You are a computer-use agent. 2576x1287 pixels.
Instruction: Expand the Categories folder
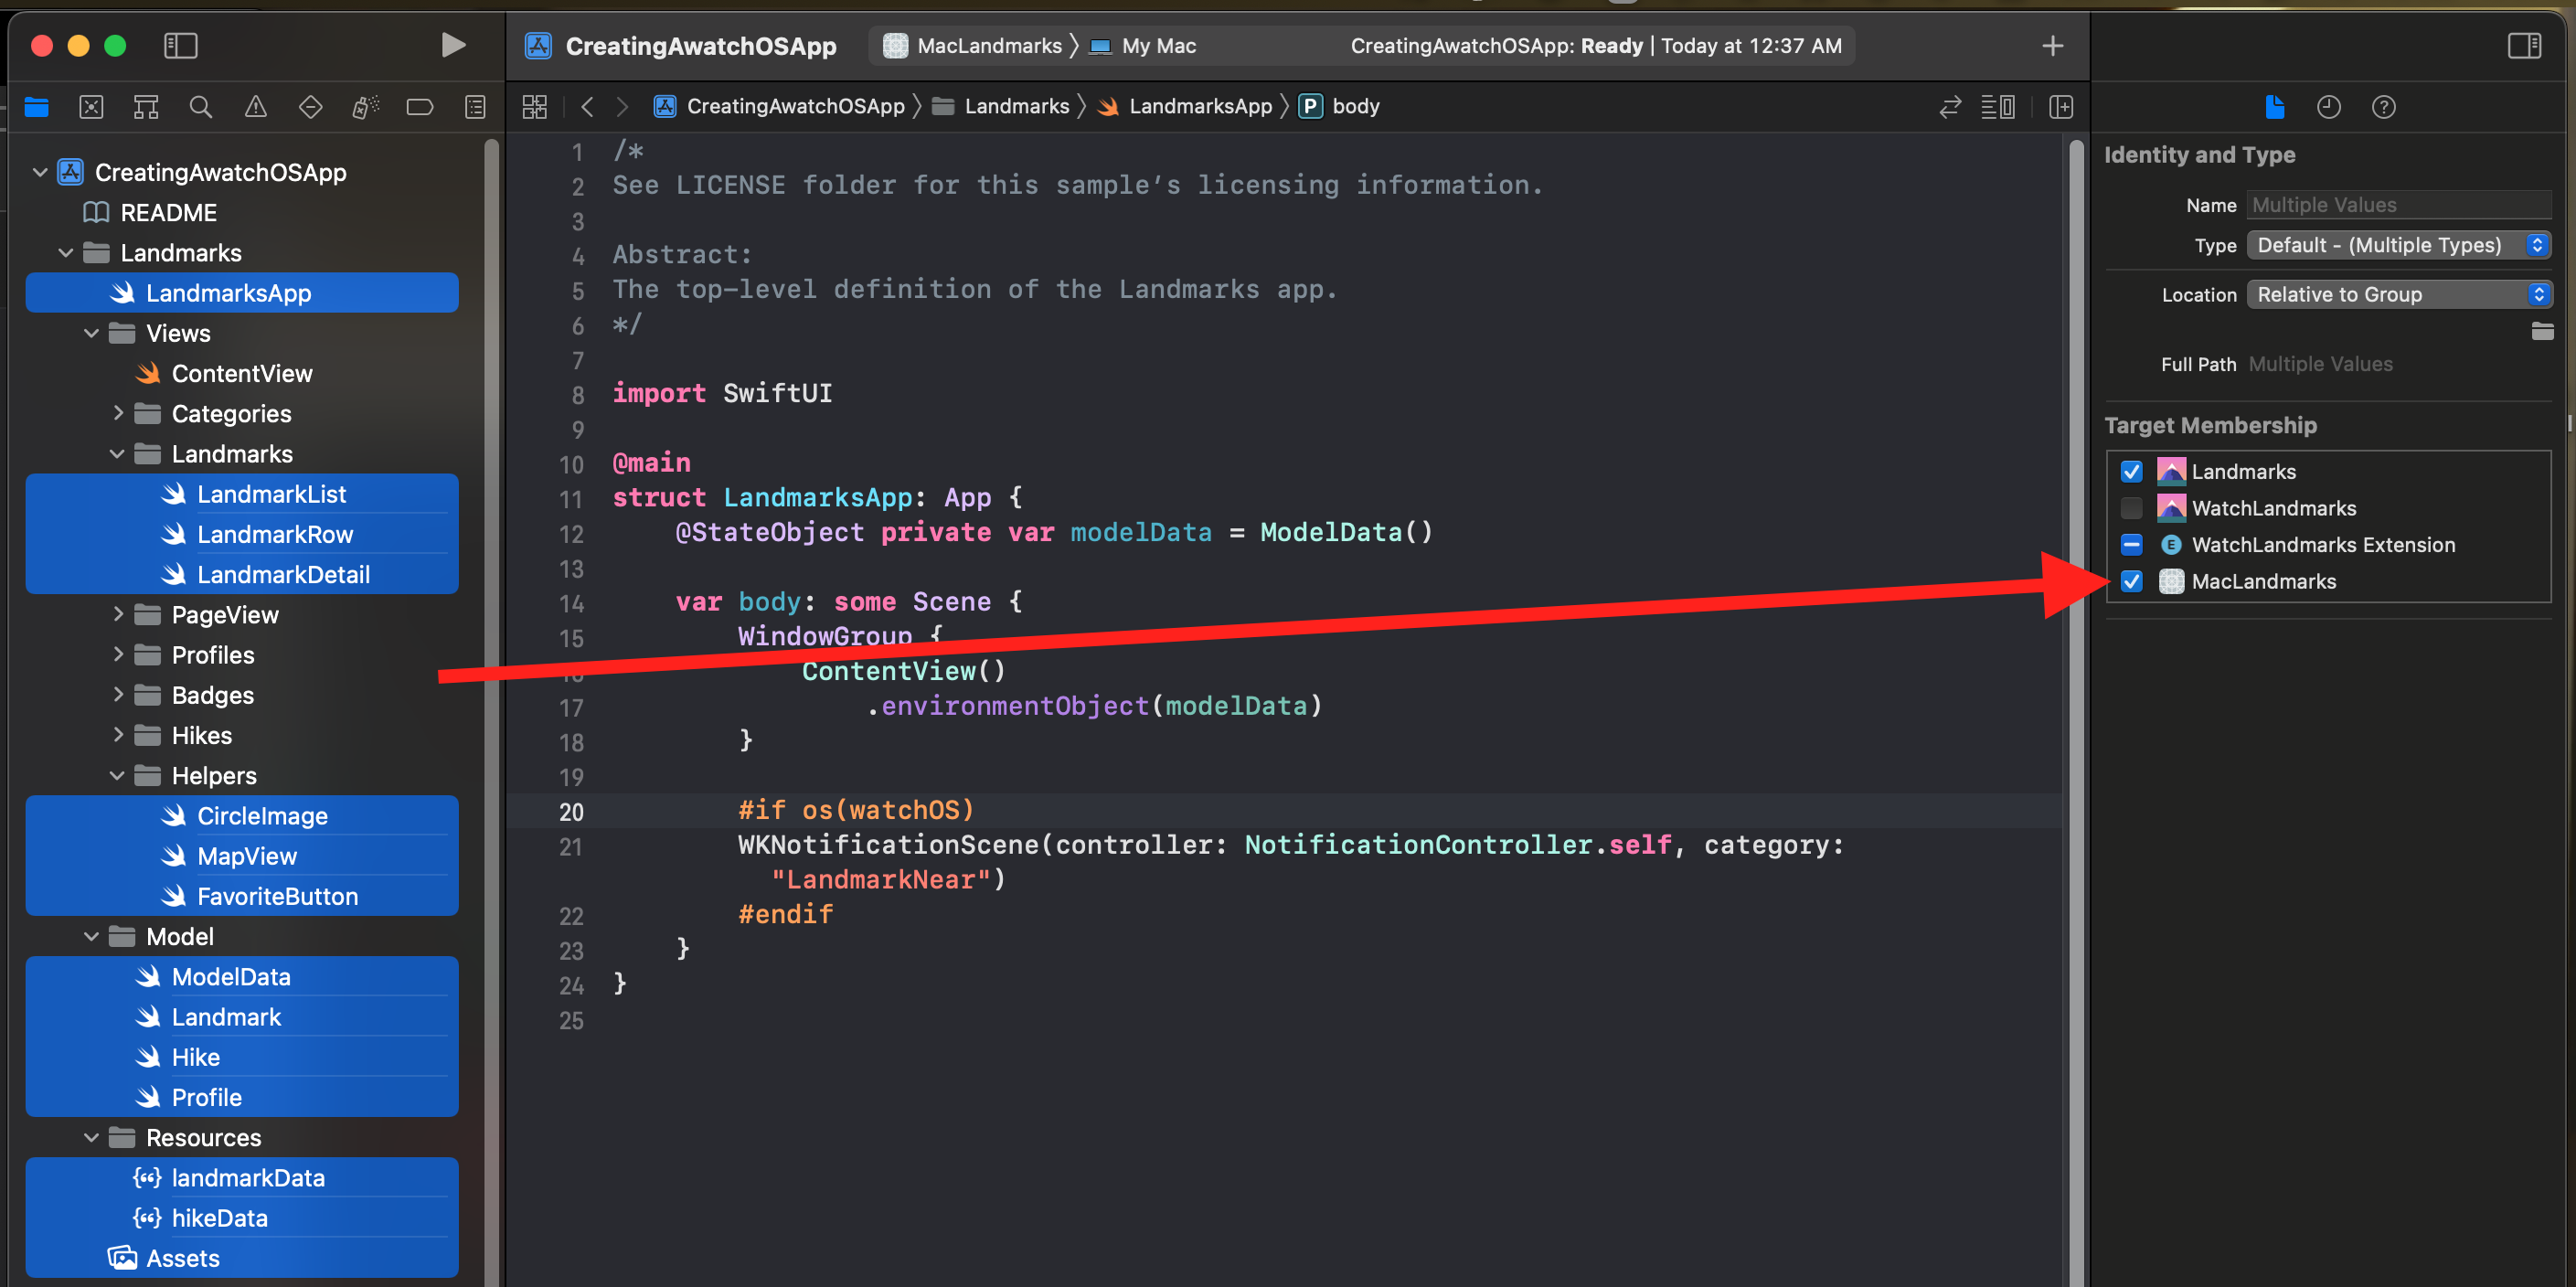[118, 413]
